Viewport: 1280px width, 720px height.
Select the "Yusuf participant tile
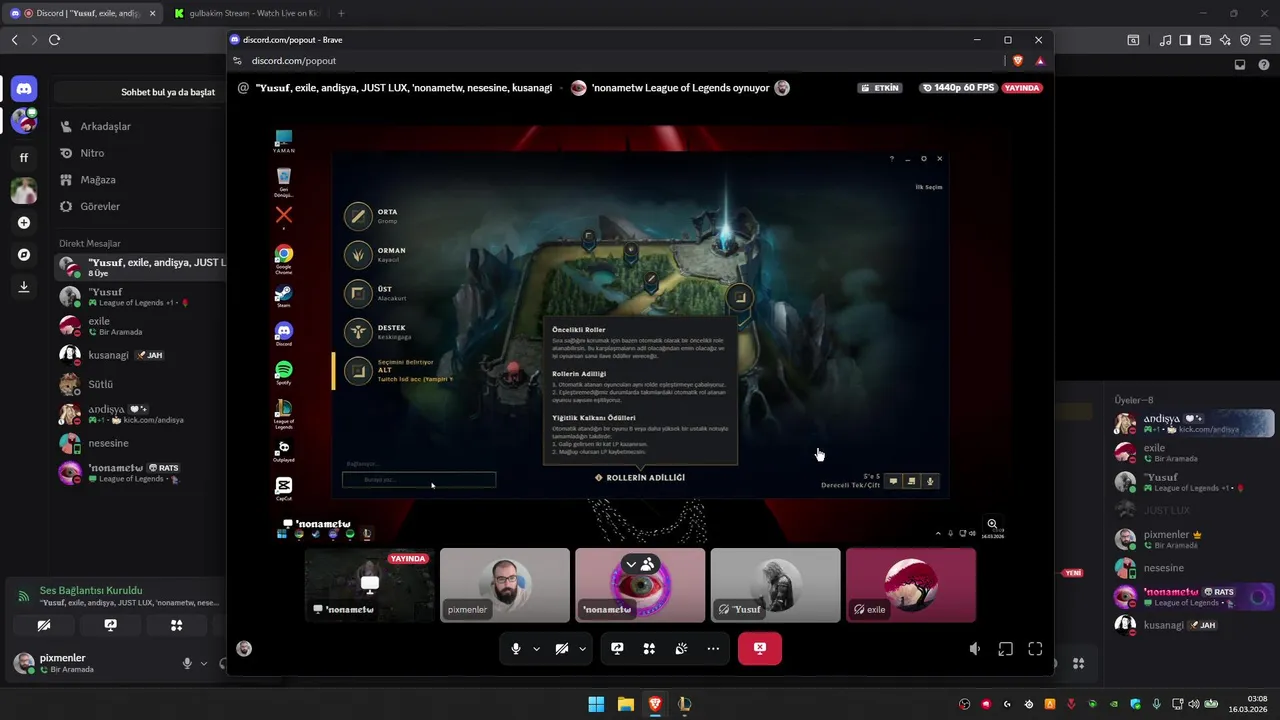coord(775,585)
